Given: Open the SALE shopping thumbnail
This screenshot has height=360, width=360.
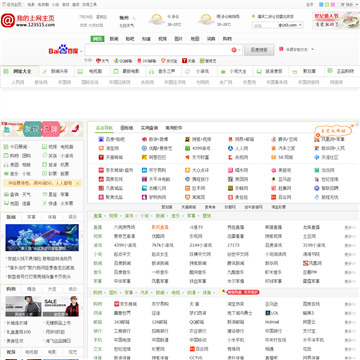Looking at the screenshot, I should click(61, 306).
